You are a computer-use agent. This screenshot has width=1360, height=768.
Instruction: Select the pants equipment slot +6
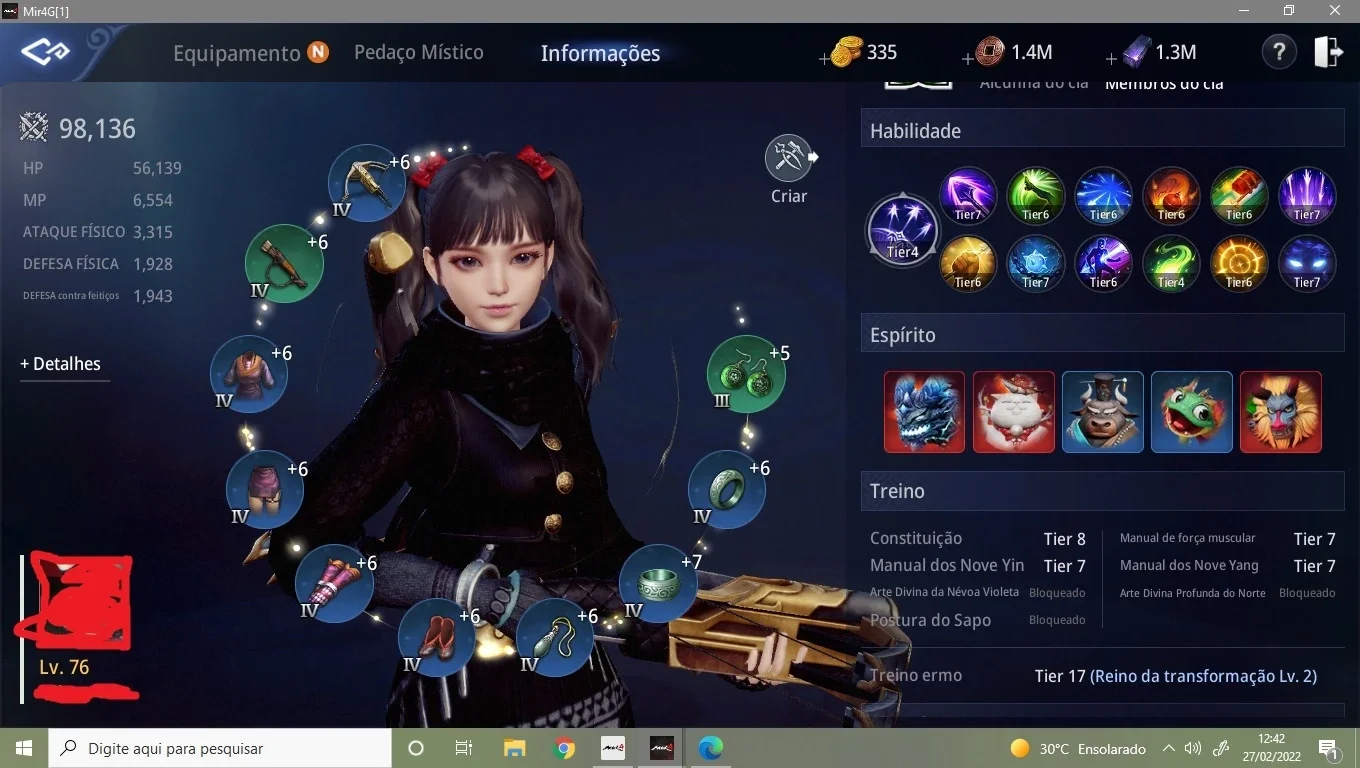coord(265,489)
